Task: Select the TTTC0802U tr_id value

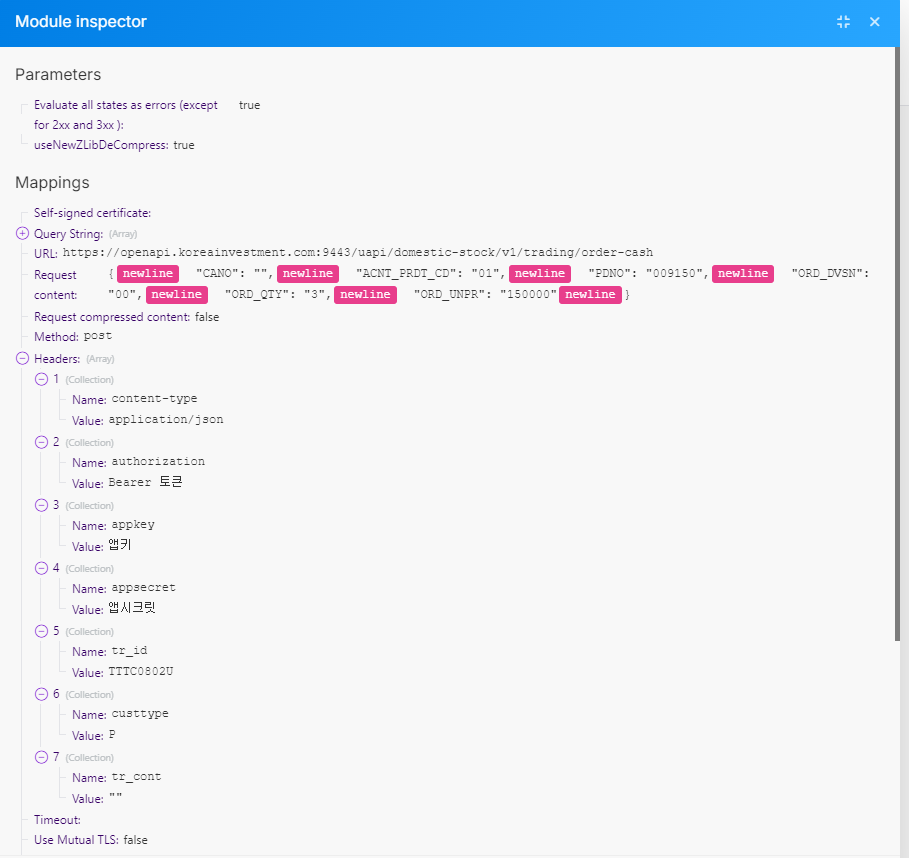Action: [x=141, y=672]
